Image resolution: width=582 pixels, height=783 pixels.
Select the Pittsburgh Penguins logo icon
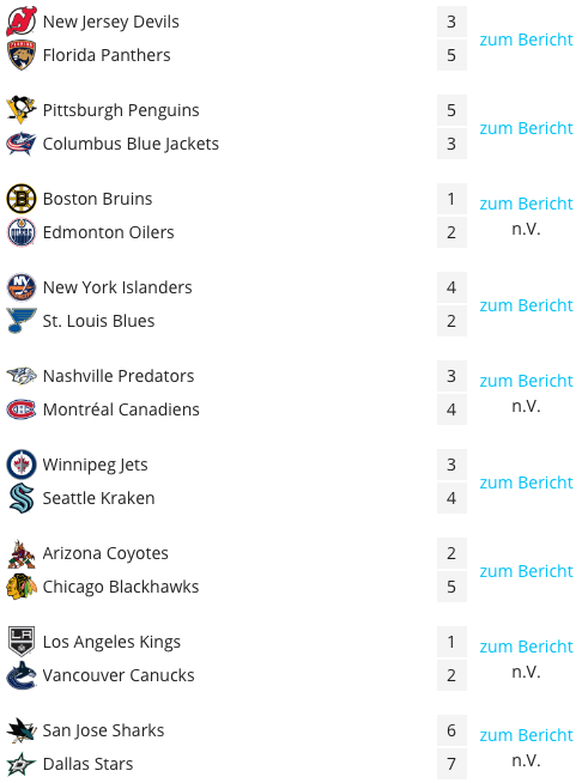point(21,110)
